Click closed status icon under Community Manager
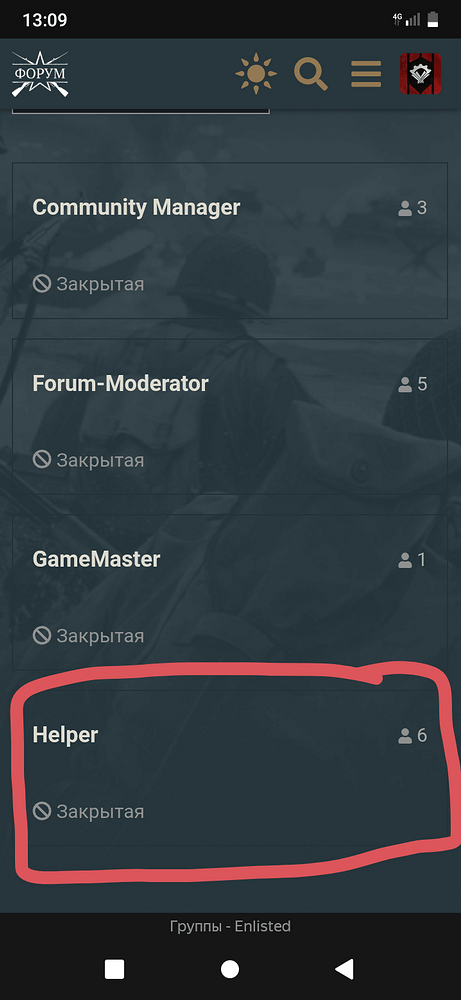This screenshot has width=461, height=1000. click(x=42, y=284)
